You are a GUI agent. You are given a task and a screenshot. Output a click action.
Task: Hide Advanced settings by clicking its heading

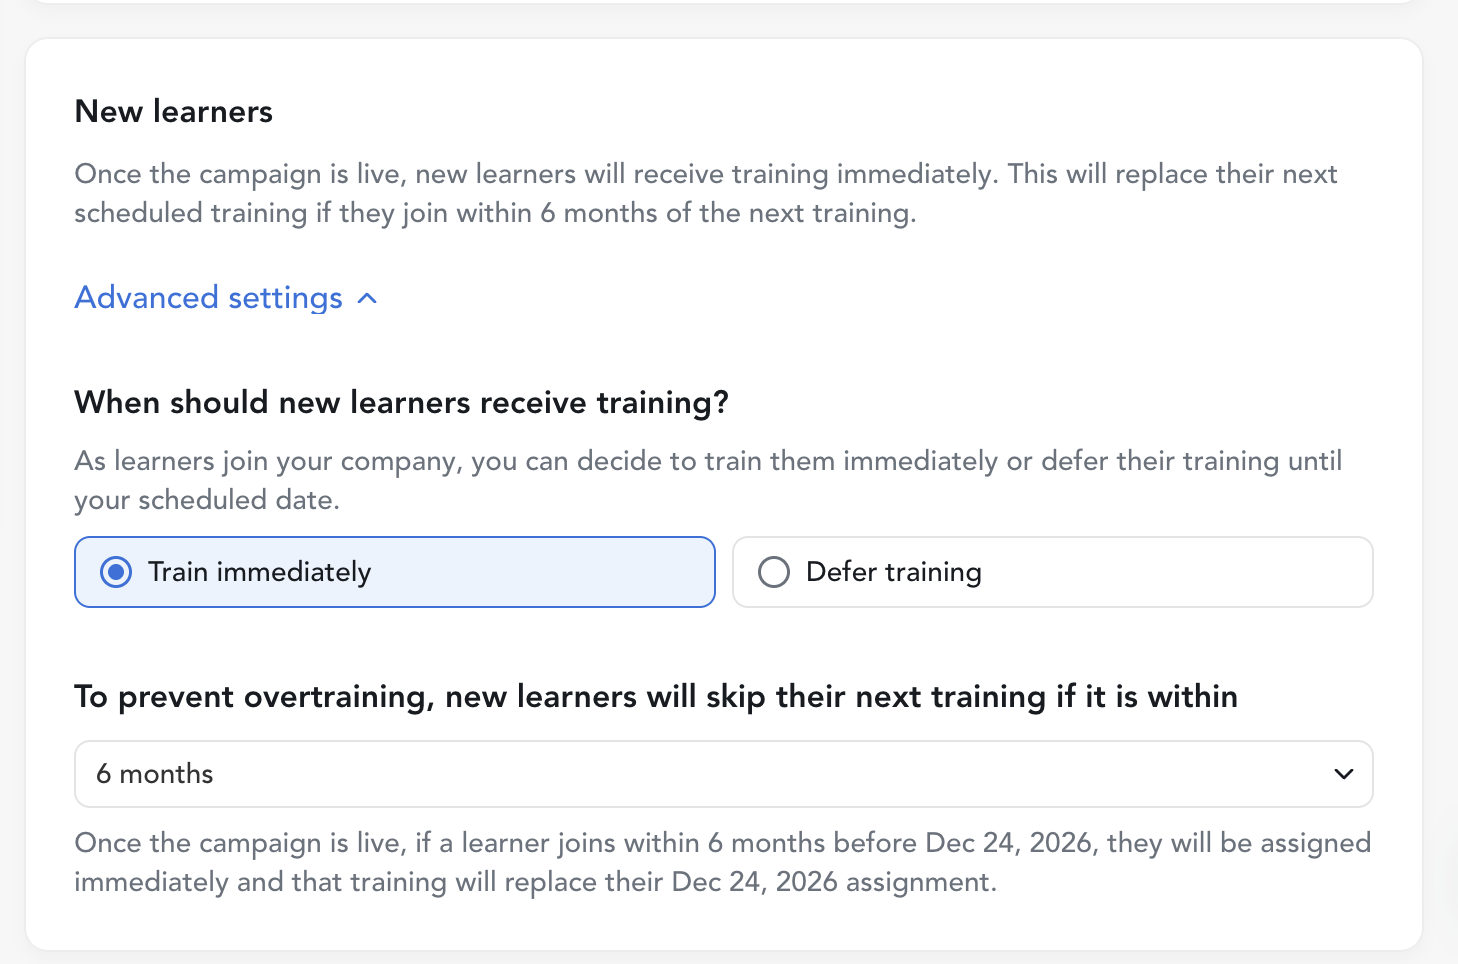207,297
